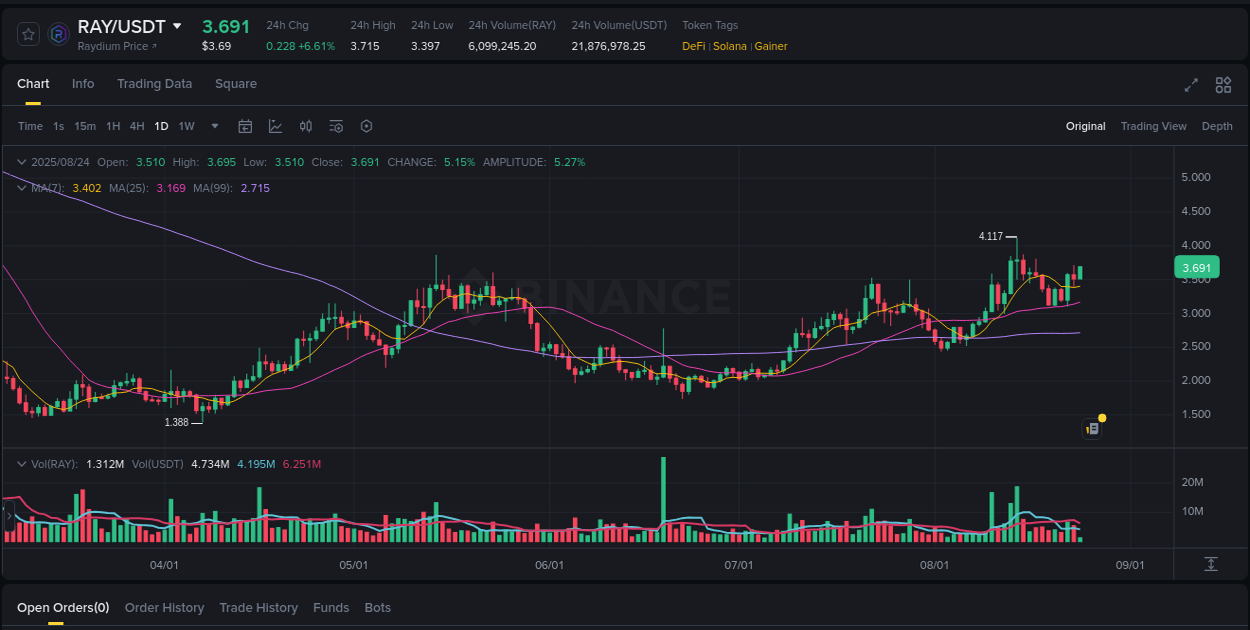Add RAY/USDT to favorites via star icon
This screenshot has width=1250, height=630.
[x=29, y=33]
